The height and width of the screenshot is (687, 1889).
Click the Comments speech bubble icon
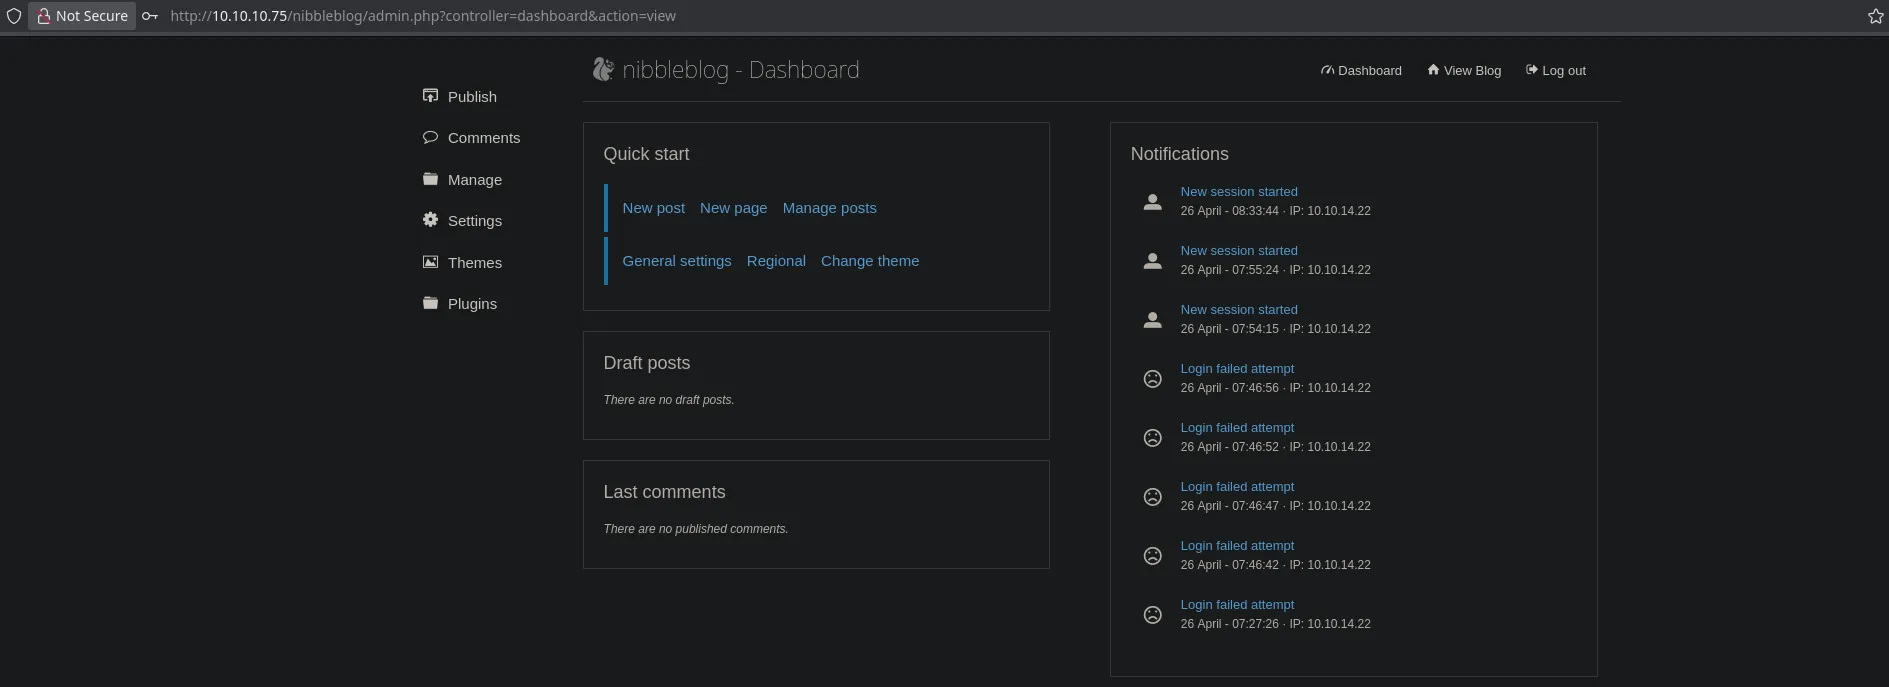(x=430, y=137)
